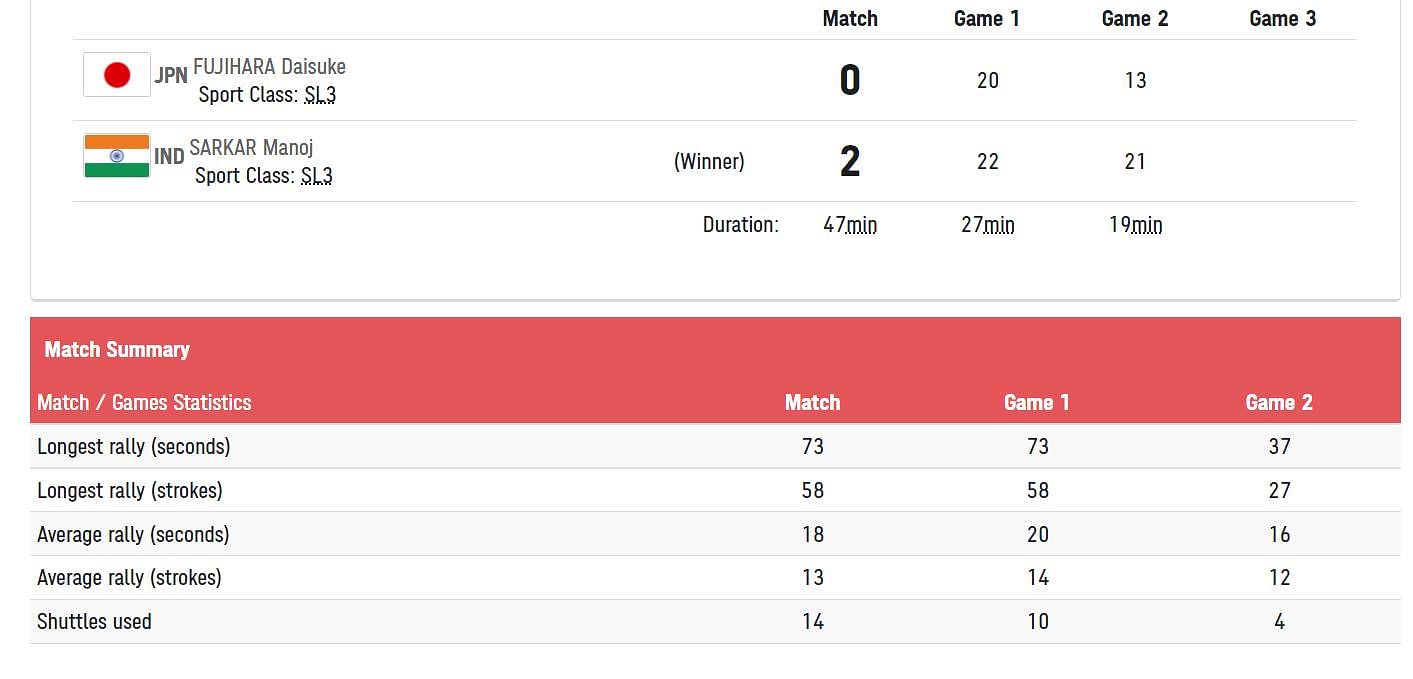The height and width of the screenshot is (679, 1413).
Task: Open FUJIHARA Daisuke player link
Action: [x=269, y=67]
